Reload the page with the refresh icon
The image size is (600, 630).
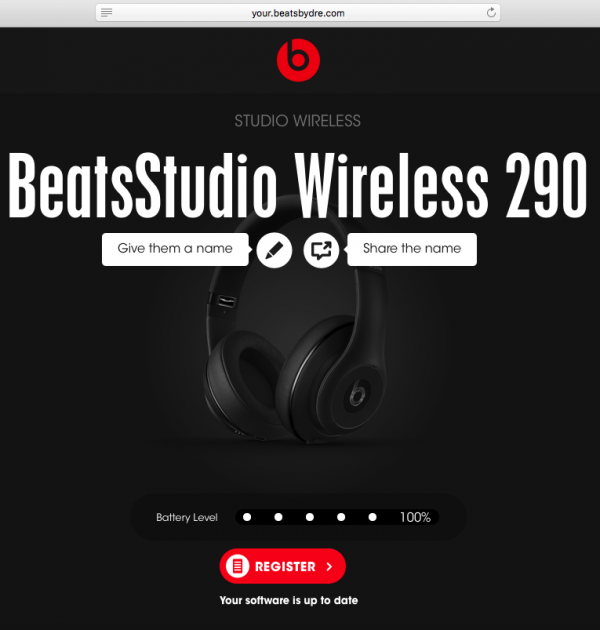tap(491, 12)
